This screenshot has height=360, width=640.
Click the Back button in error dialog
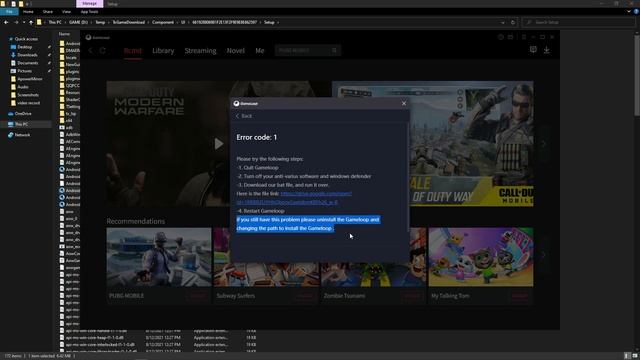tap(244, 116)
